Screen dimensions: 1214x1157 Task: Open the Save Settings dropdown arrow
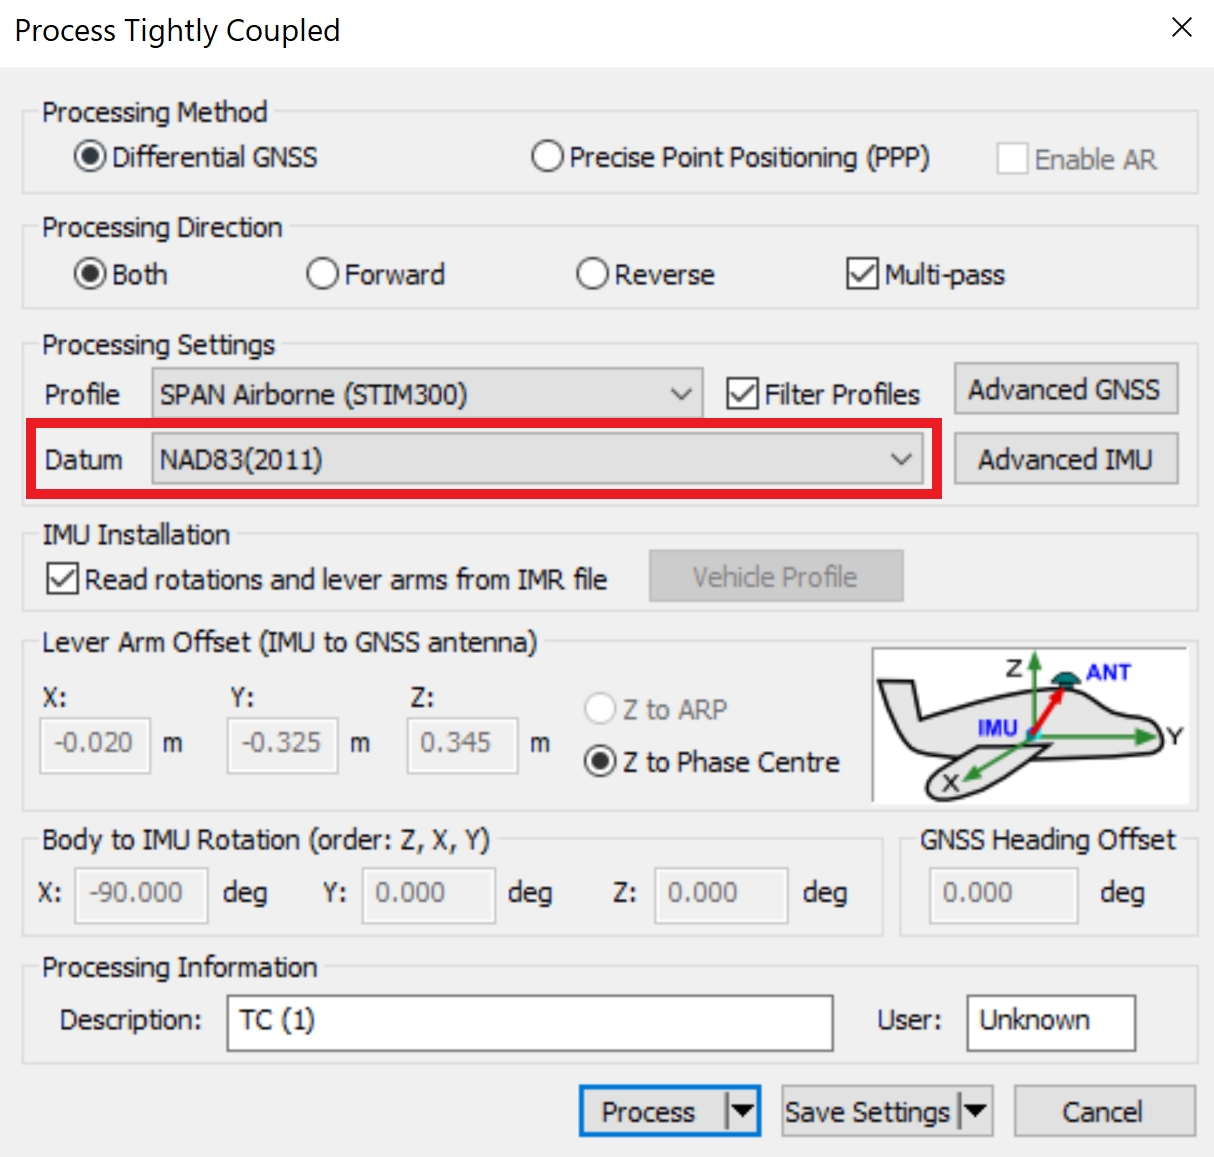coord(975,1111)
